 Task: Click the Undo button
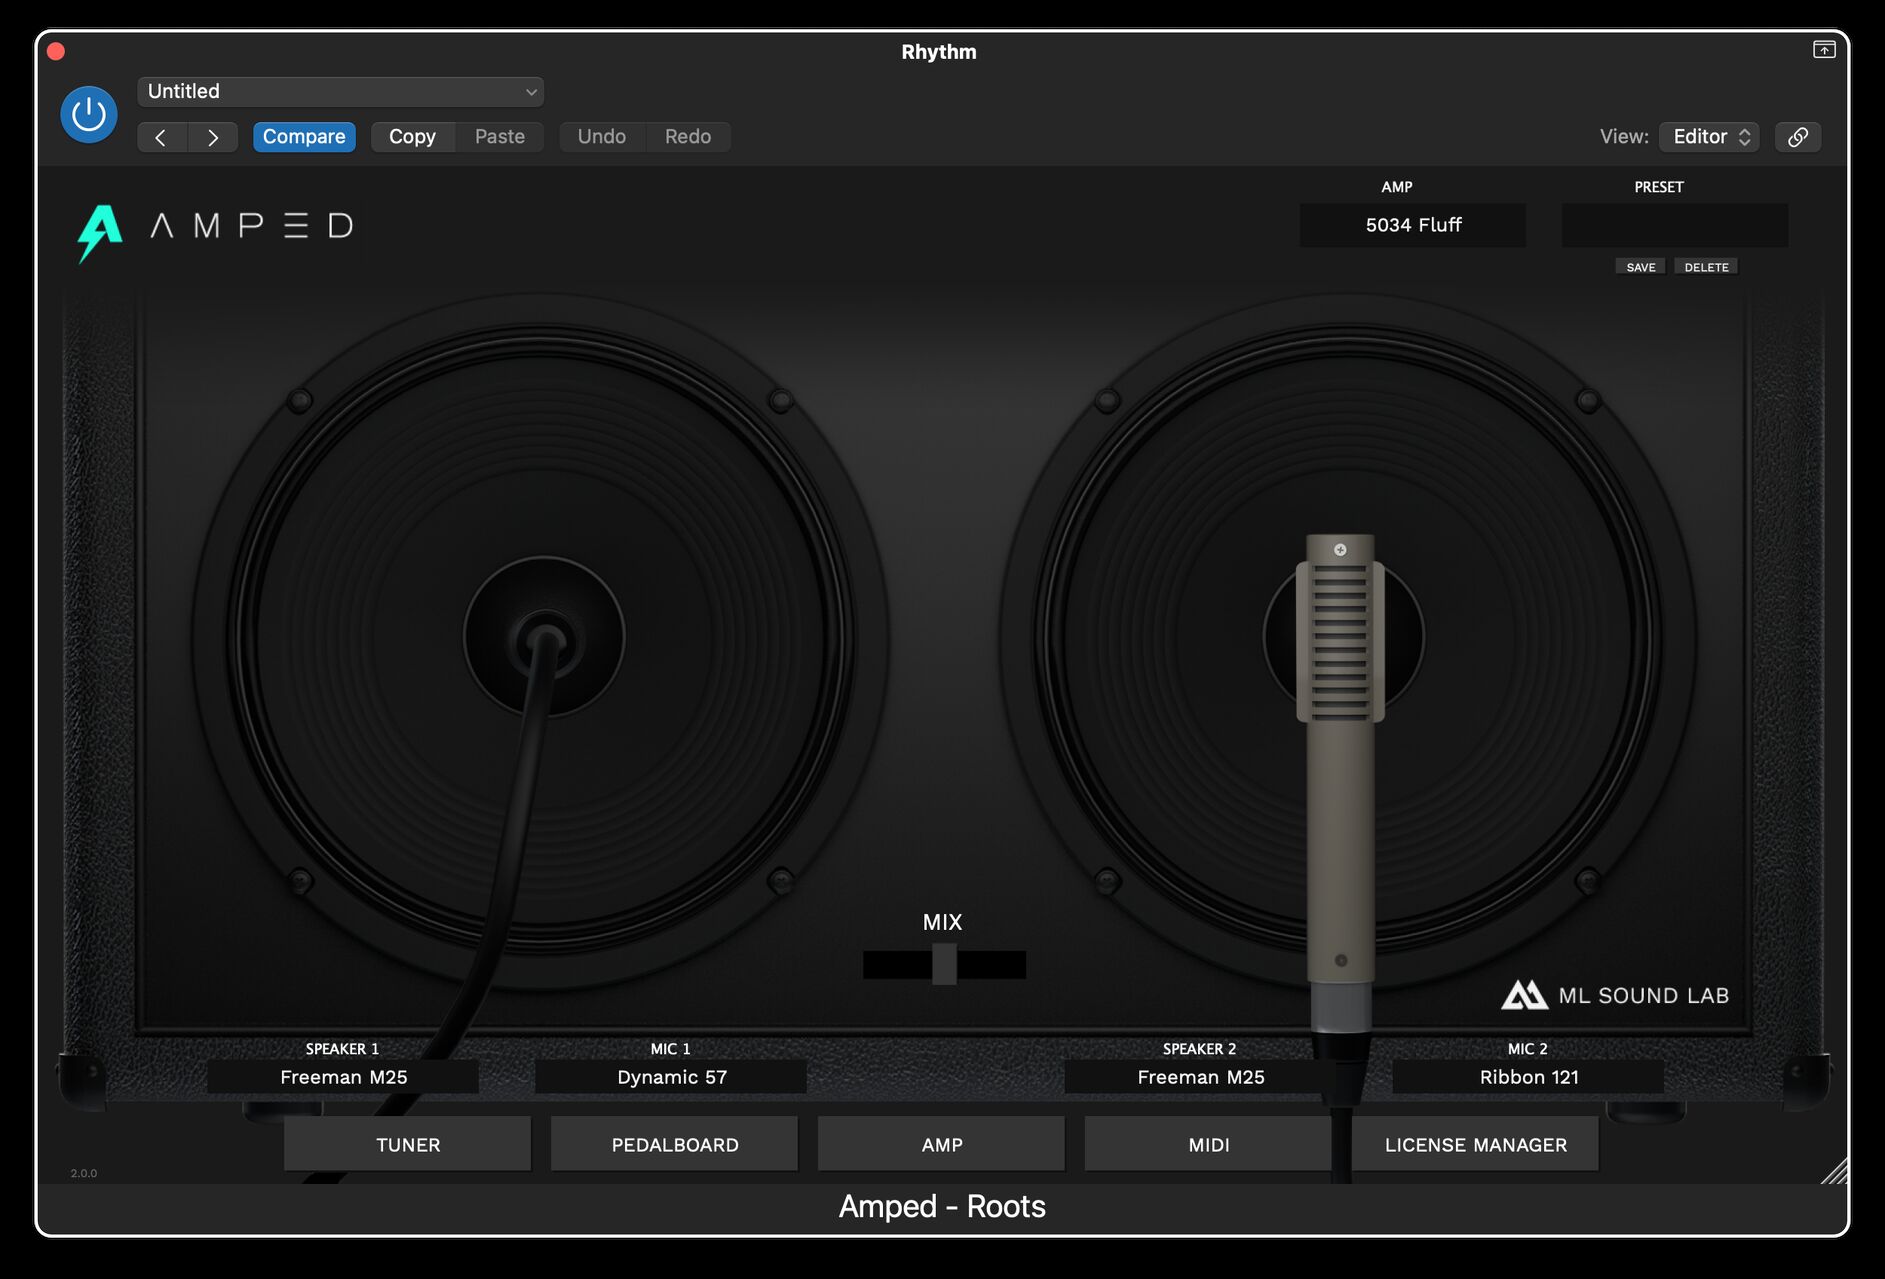click(602, 137)
